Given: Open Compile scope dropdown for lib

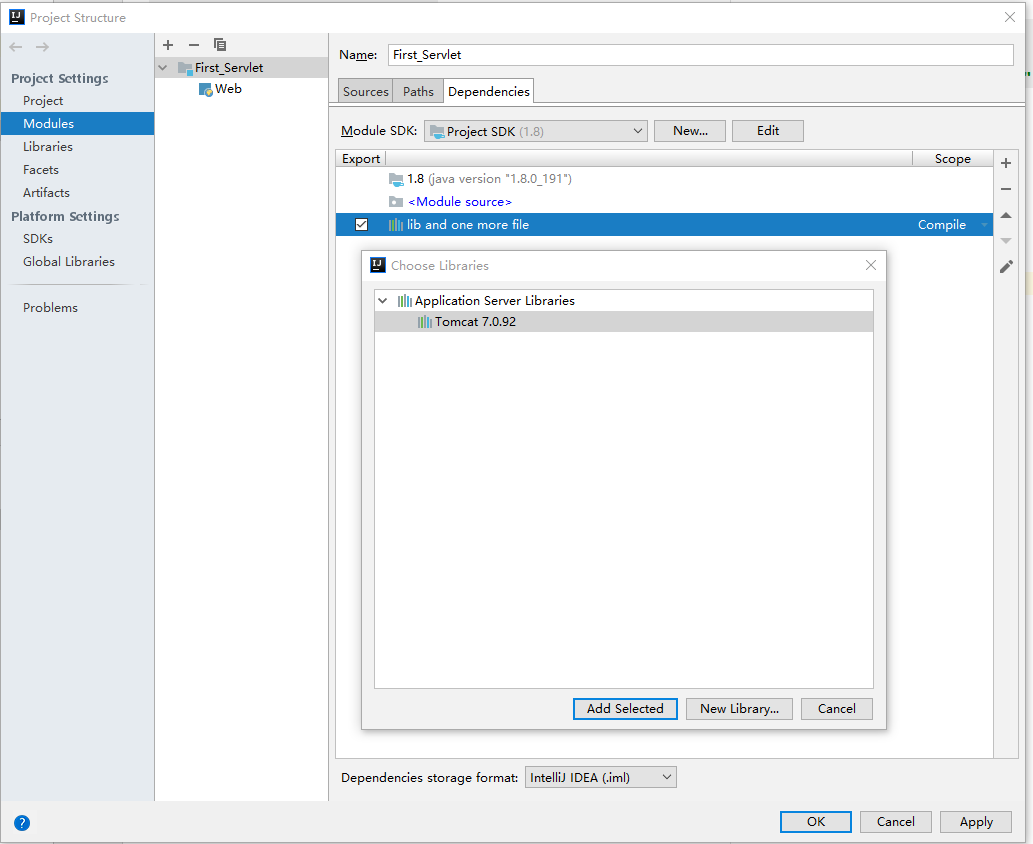Looking at the screenshot, I should [x=985, y=225].
